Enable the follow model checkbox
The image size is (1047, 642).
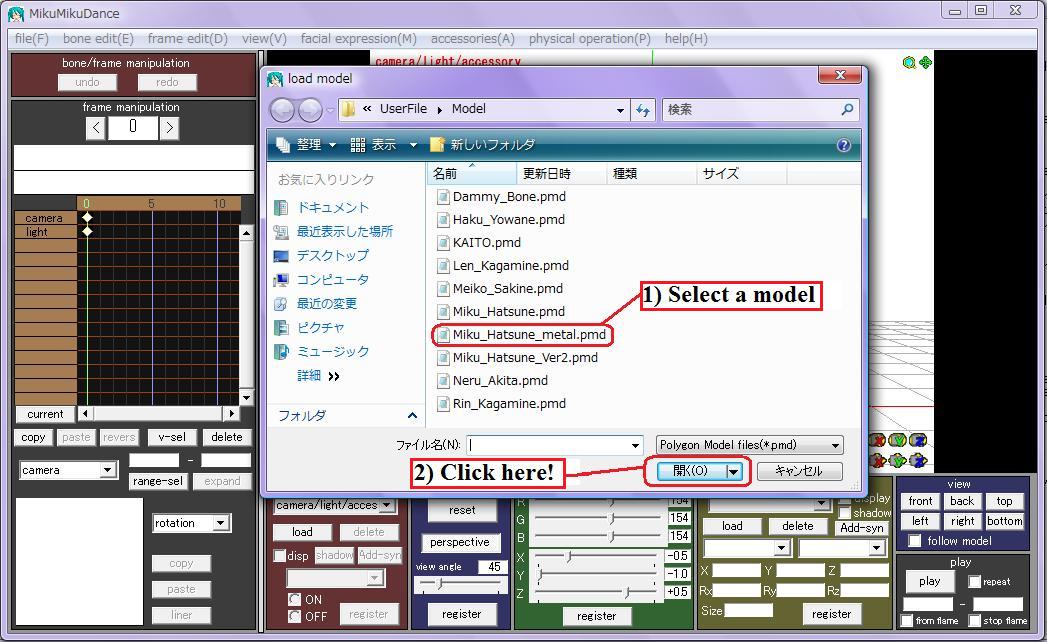pos(915,540)
